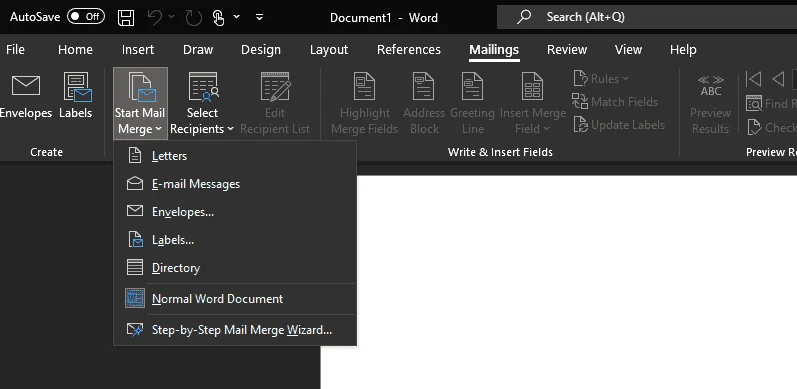Open the Draw tab
This screenshot has height=389, width=797.
click(x=198, y=49)
